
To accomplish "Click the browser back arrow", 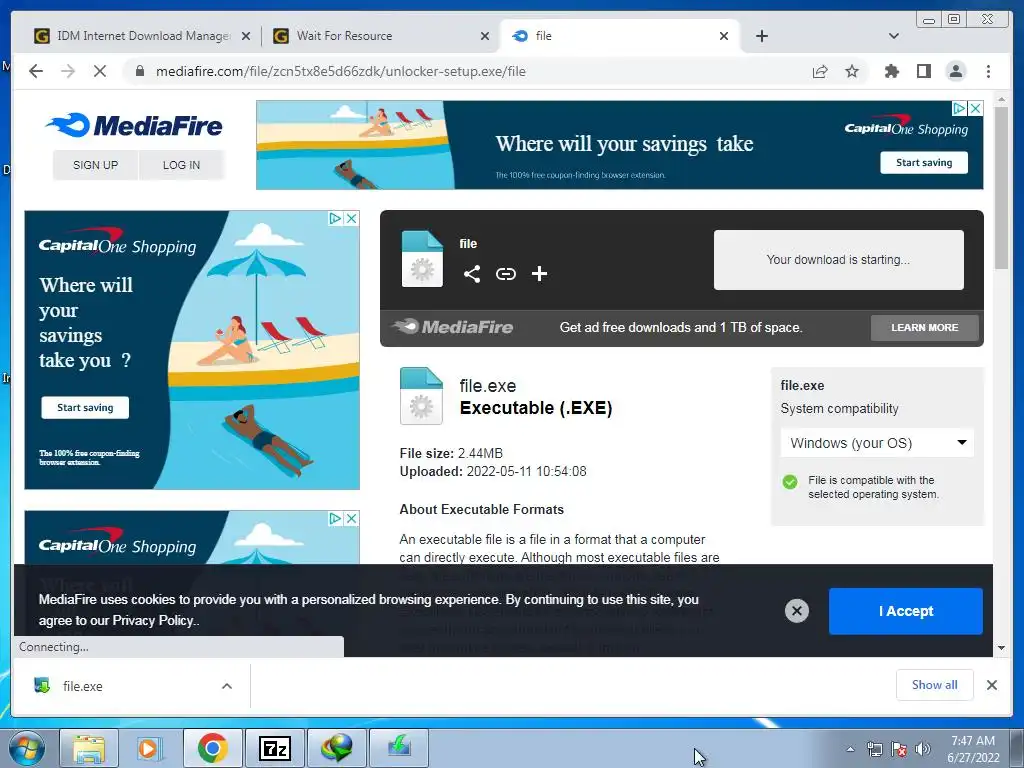I will [x=36, y=71].
